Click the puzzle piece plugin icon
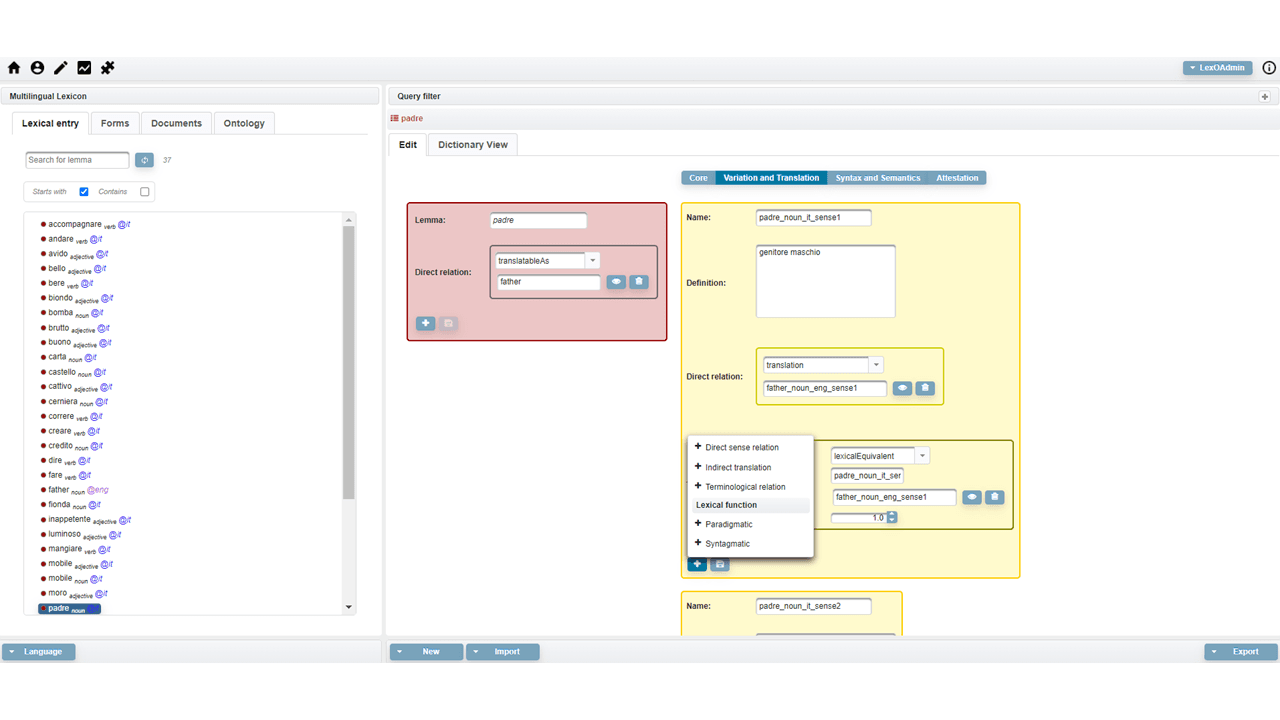This screenshot has width=1280, height=720. tap(108, 68)
